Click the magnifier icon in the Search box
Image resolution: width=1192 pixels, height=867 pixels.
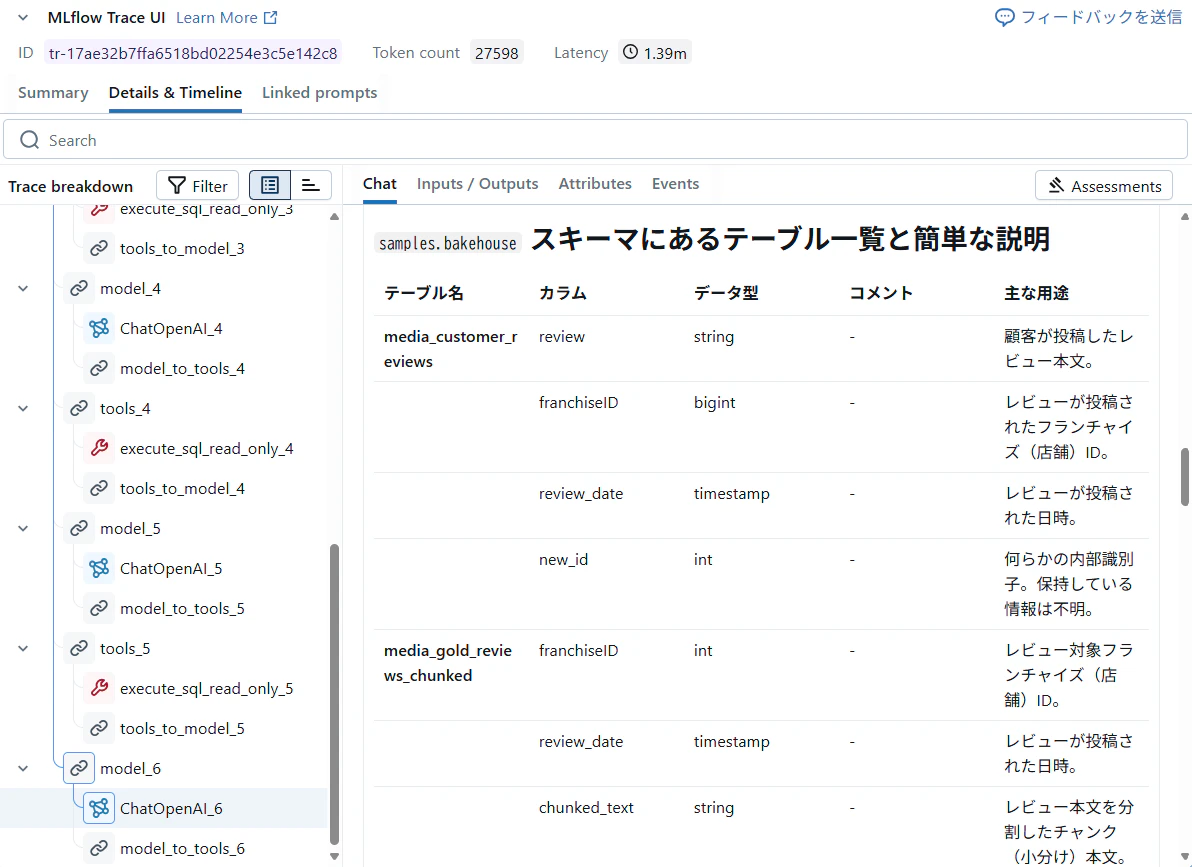(30, 140)
